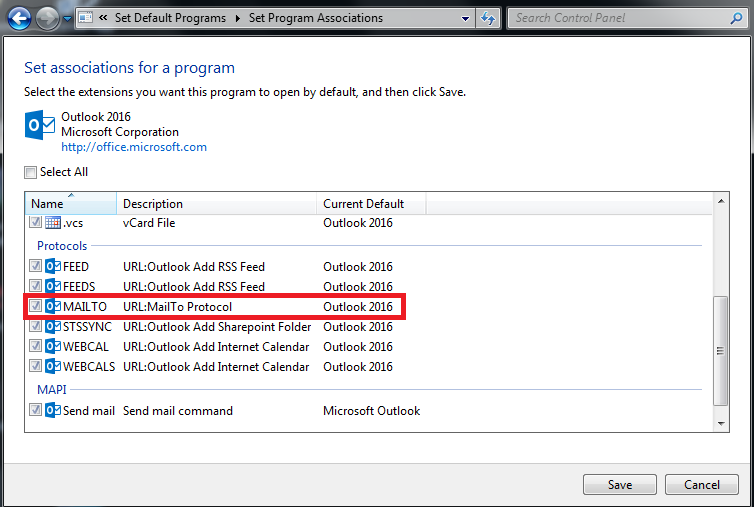Toggle the FEEDS protocol checkbox
Image resolution: width=754 pixels, height=507 pixels.
click(x=36, y=286)
